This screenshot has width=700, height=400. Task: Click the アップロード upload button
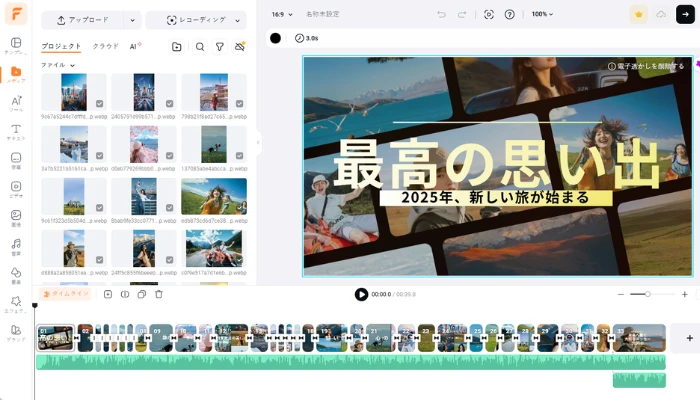[83, 20]
